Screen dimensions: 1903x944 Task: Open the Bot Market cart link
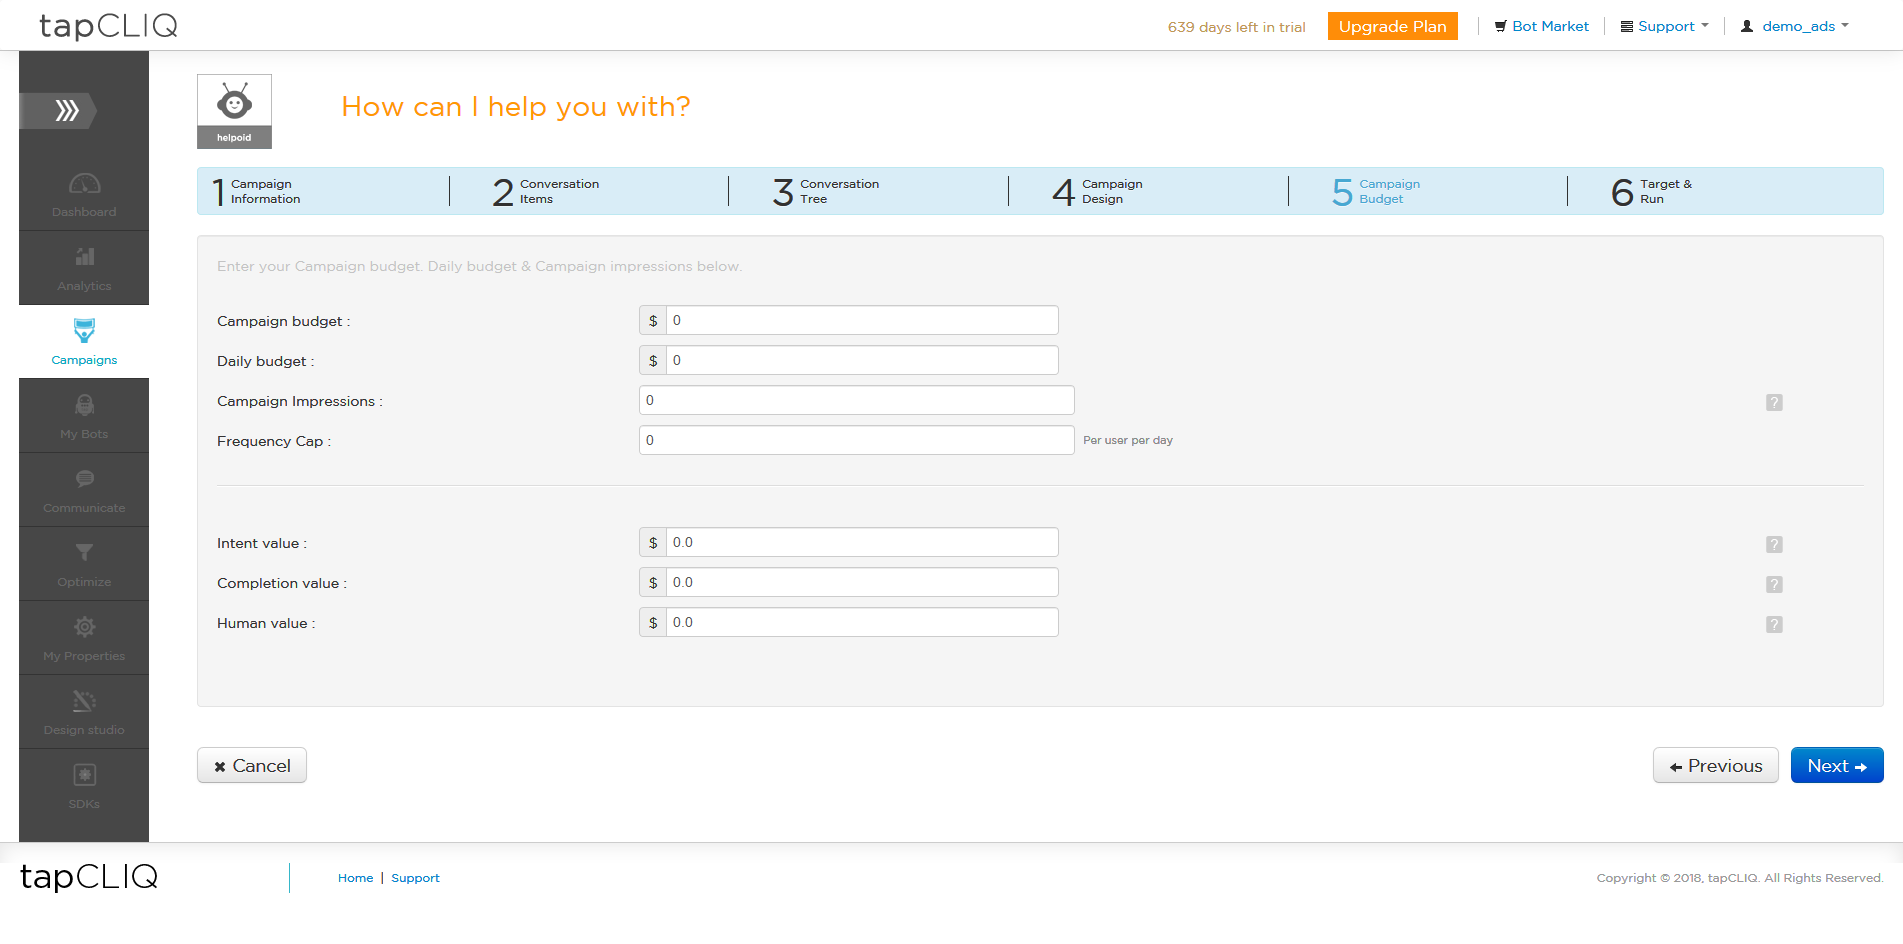[1541, 26]
